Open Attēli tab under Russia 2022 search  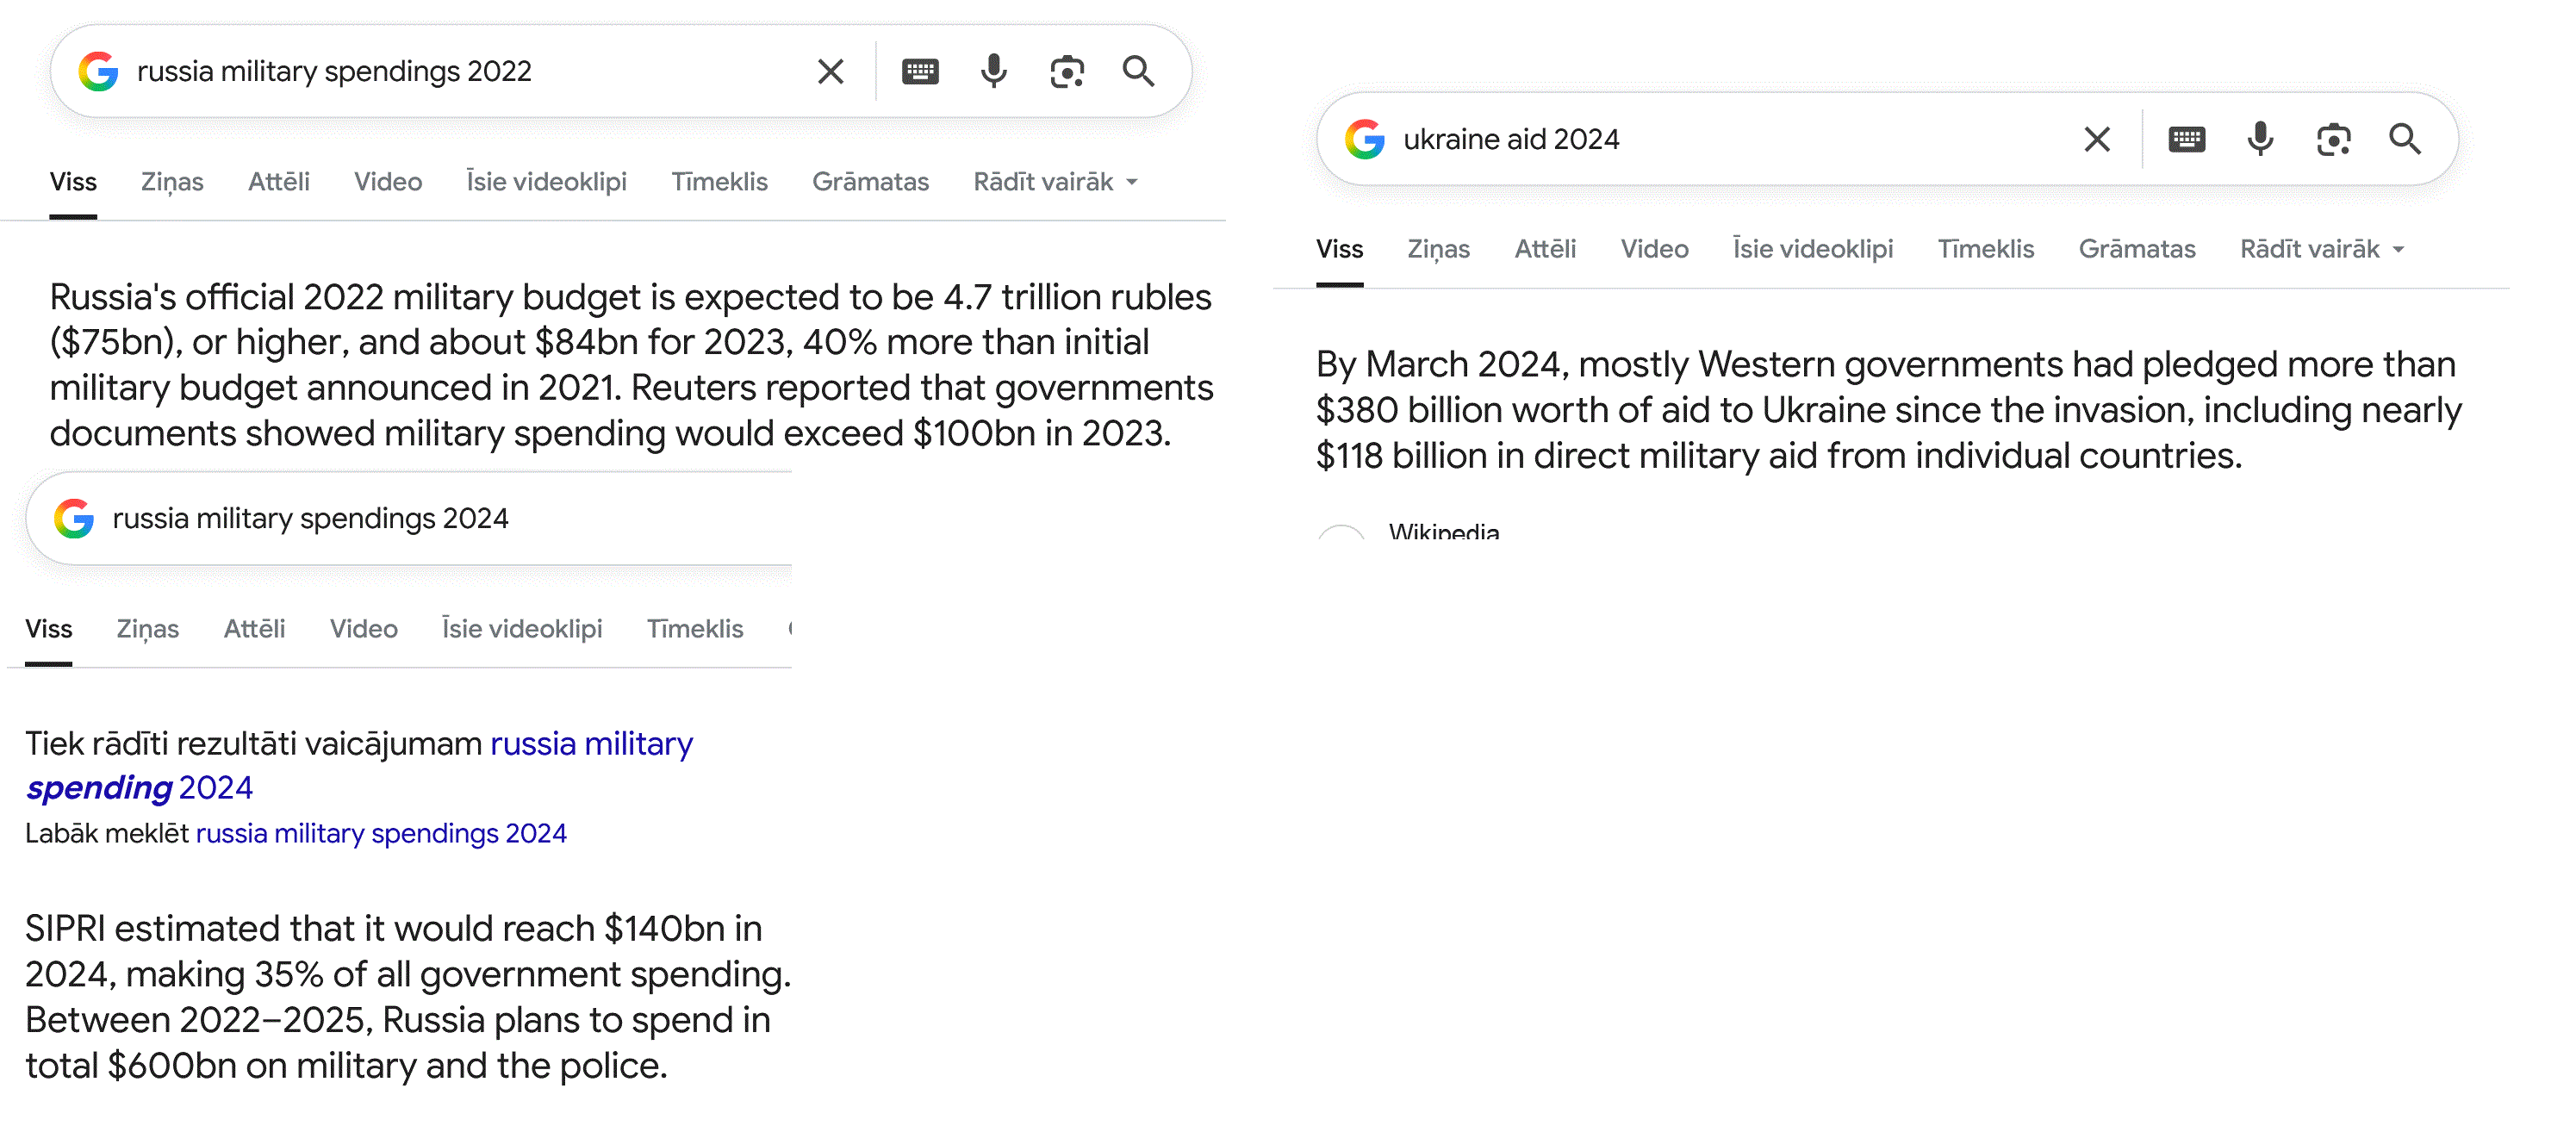point(278,182)
